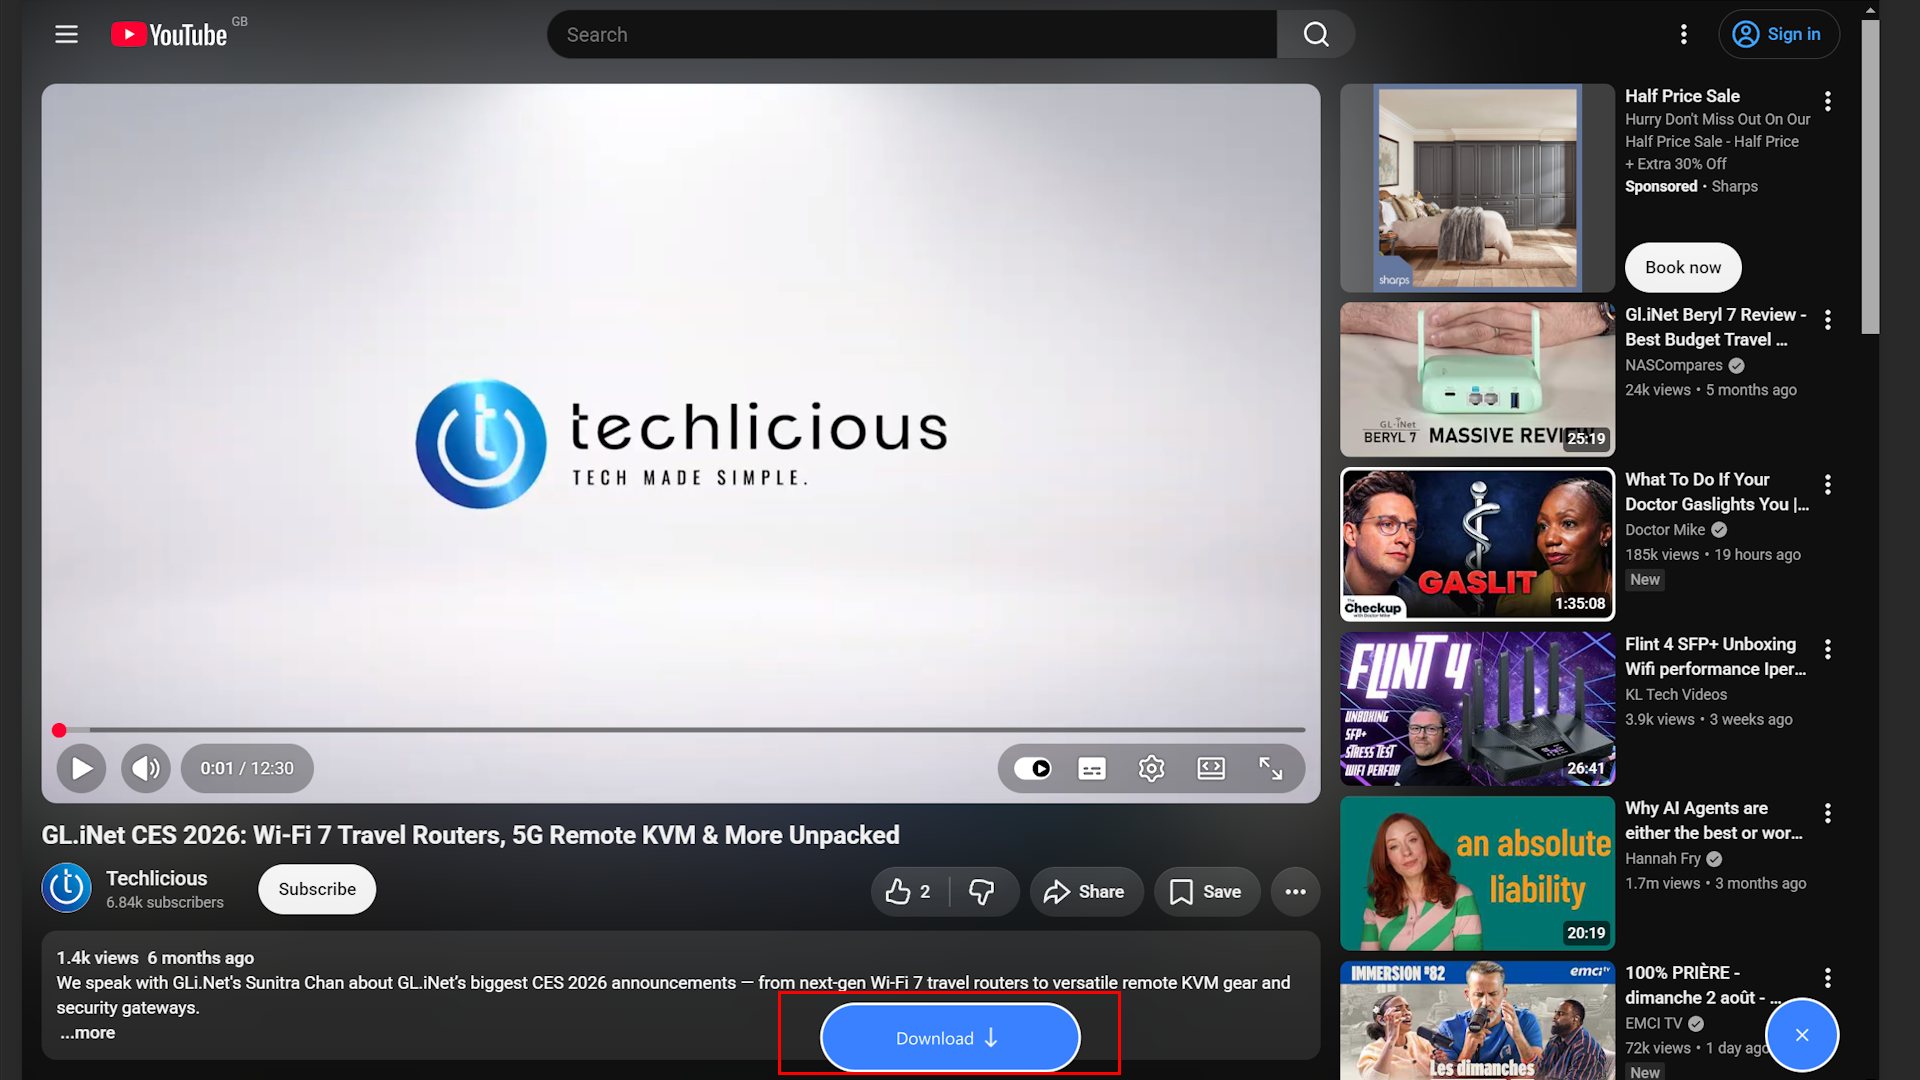Enter full screen mode
The height and width of the screenshot is (1080, 1920).
pos(1271,768)
